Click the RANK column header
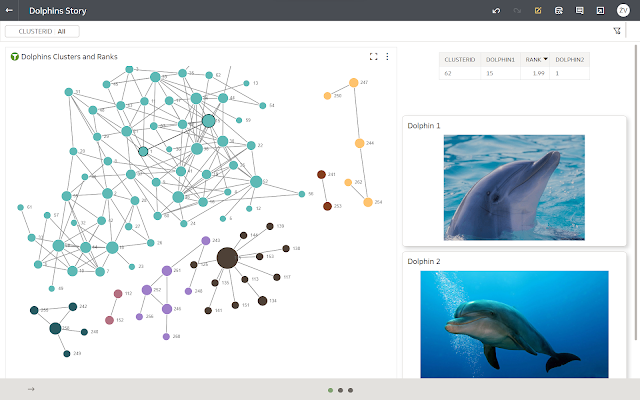Viewport: 640px width, 400px height. [533, 60]
